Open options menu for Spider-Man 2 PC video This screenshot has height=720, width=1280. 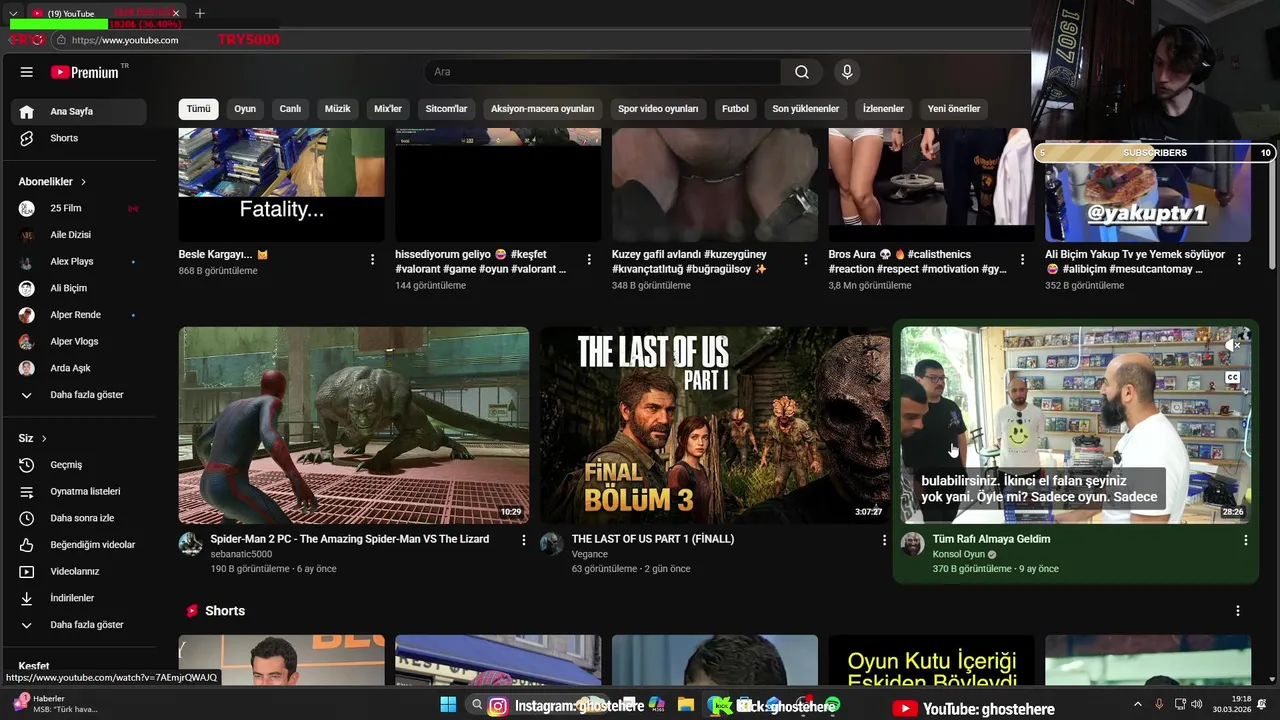coord(523,540)
